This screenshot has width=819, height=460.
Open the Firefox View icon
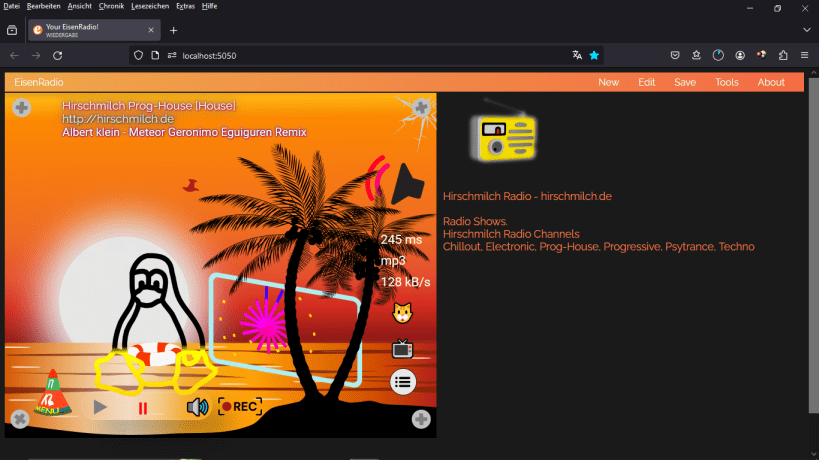pyautogui.click(x=12, y=30)
